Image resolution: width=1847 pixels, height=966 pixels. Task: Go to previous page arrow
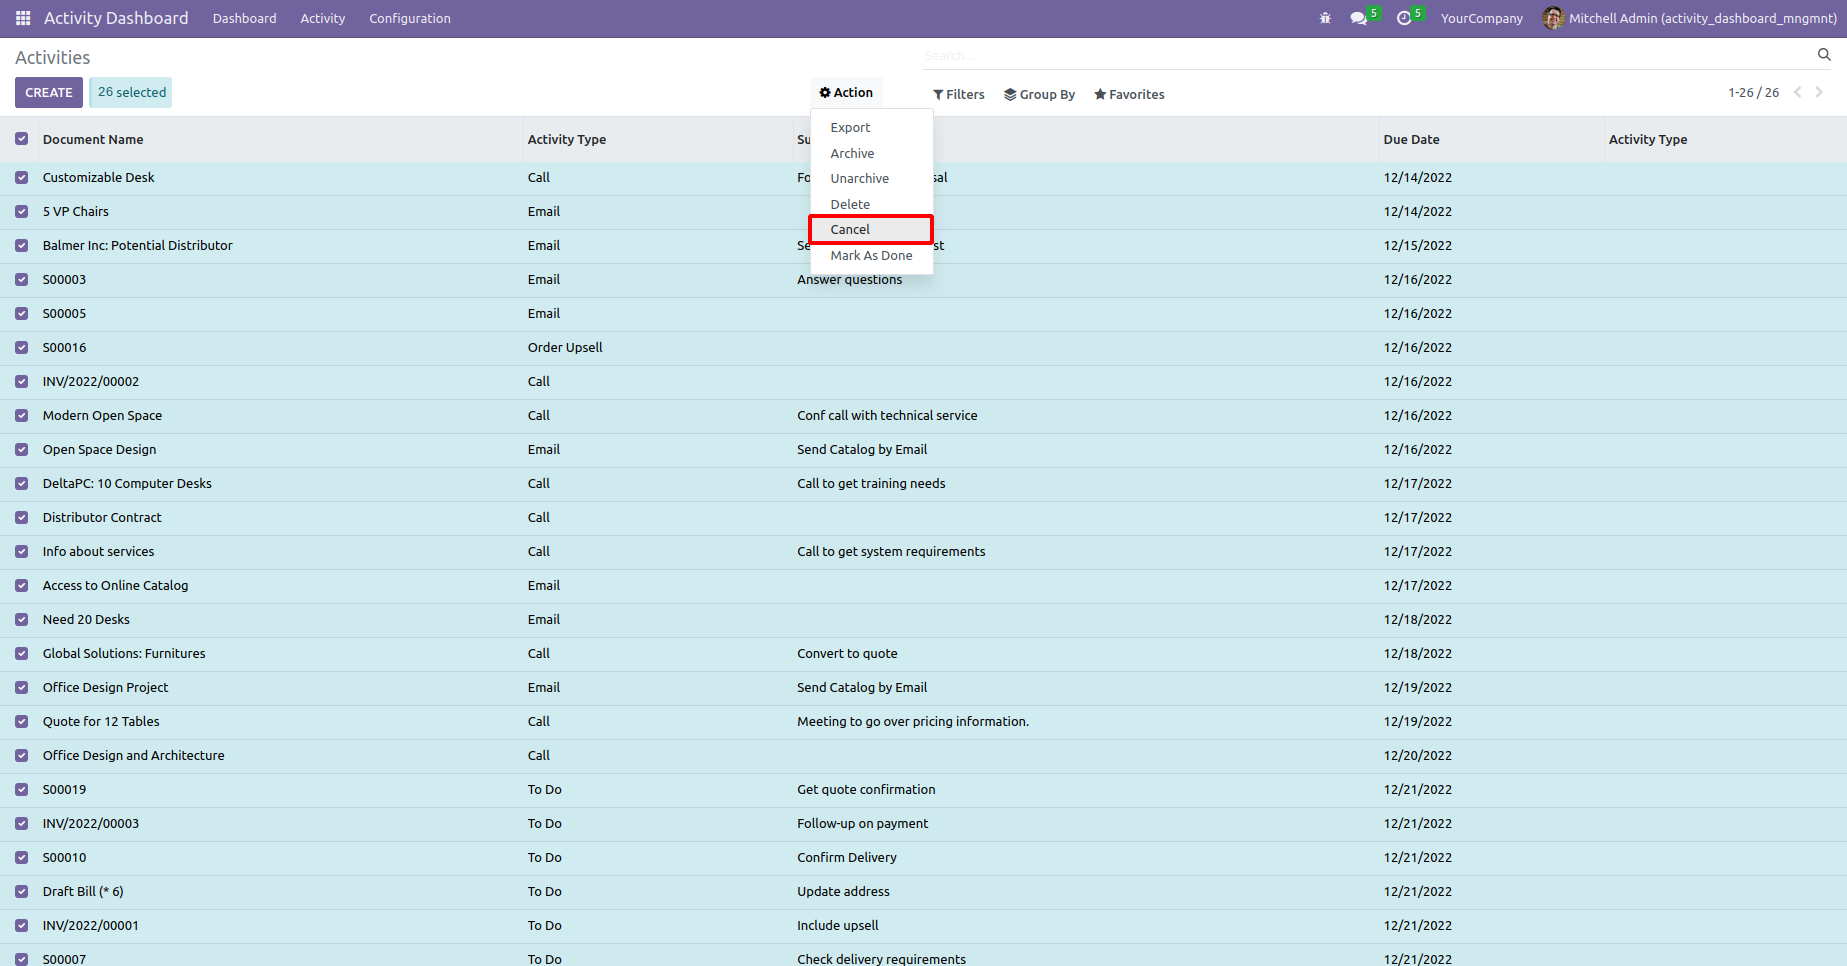pyautogui.click(x=1797, y=92)
